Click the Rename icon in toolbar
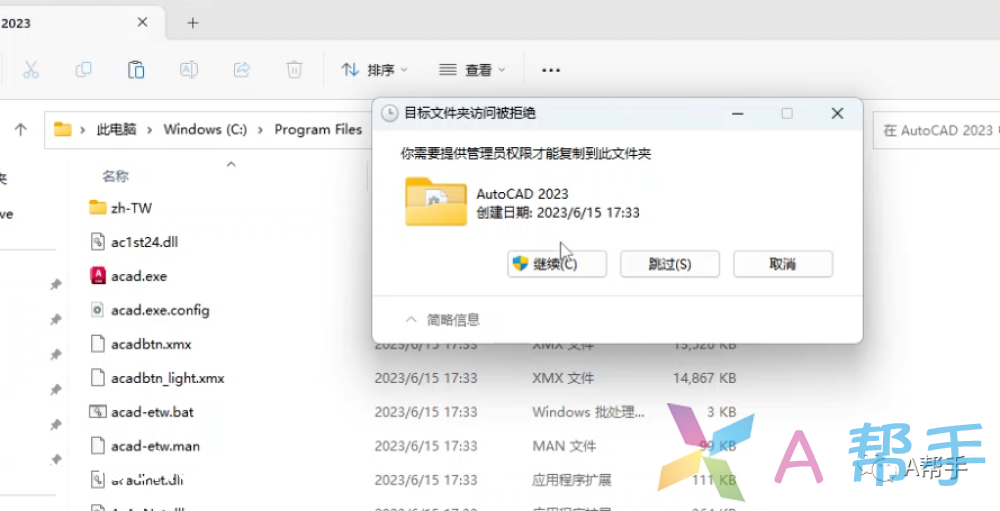 tap(188, 70)
